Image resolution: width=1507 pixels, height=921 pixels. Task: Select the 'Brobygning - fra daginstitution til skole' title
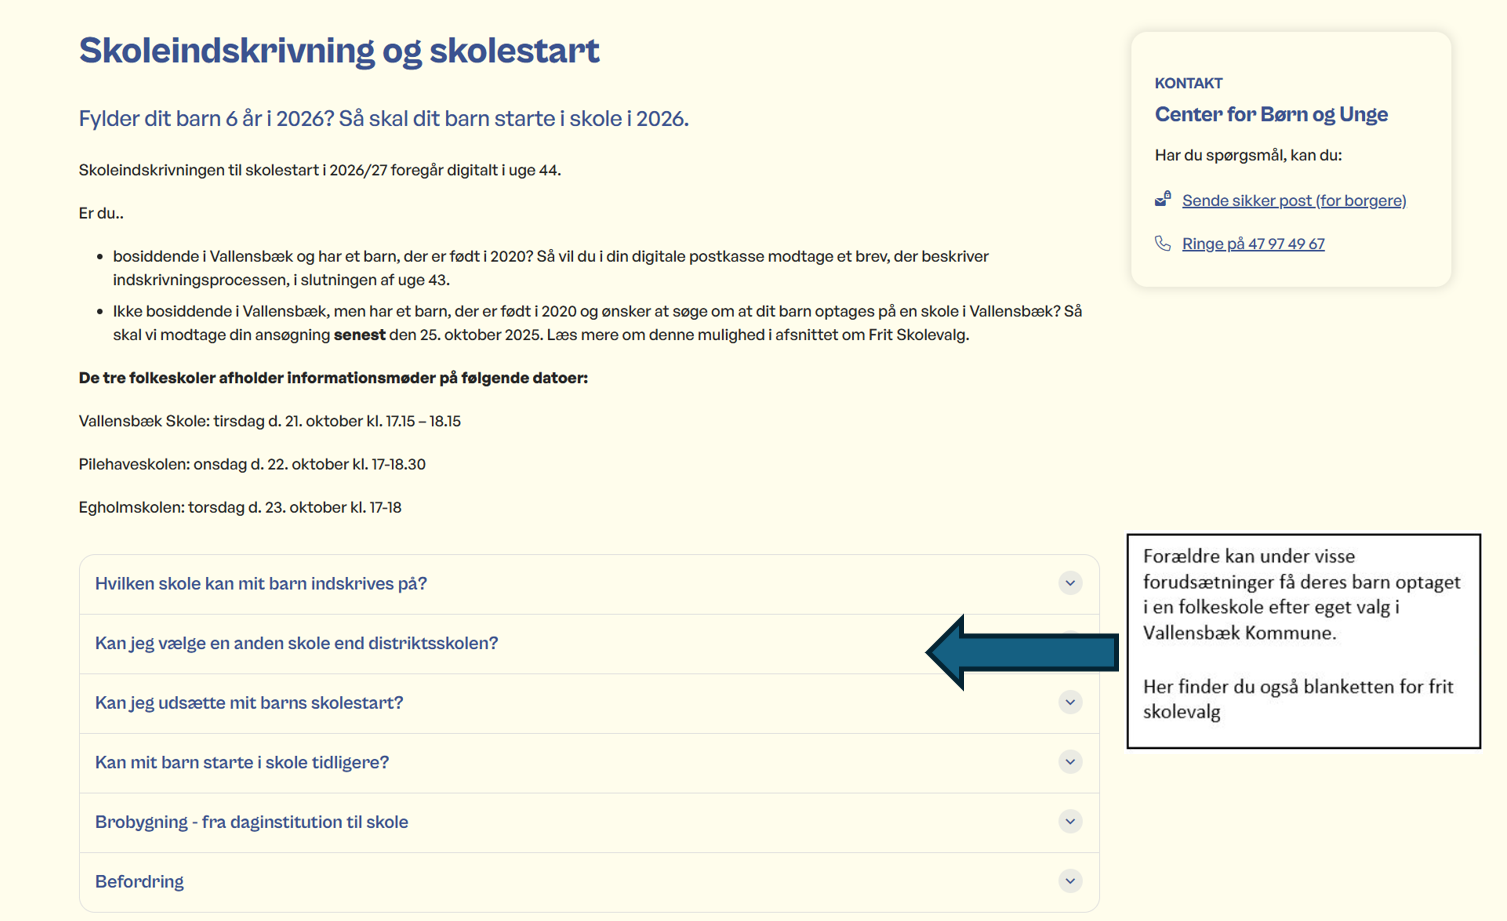251,822
